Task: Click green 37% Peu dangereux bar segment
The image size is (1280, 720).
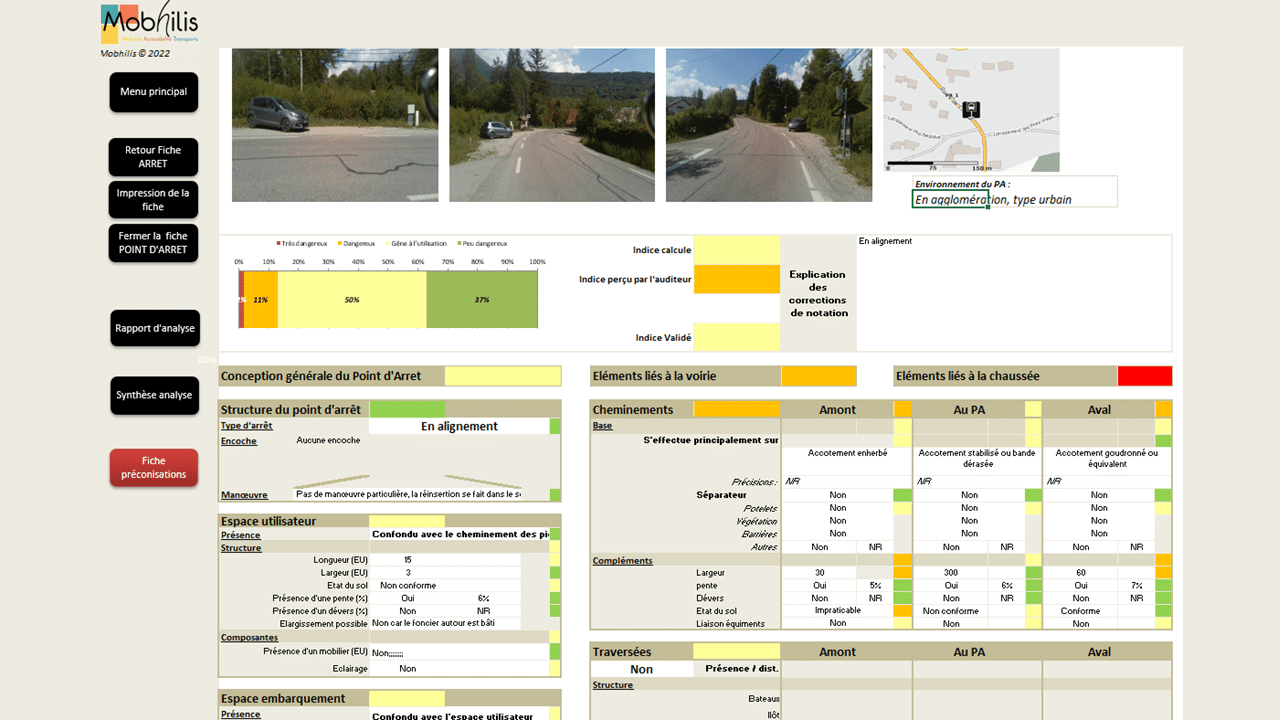Action: pos(482,300)
